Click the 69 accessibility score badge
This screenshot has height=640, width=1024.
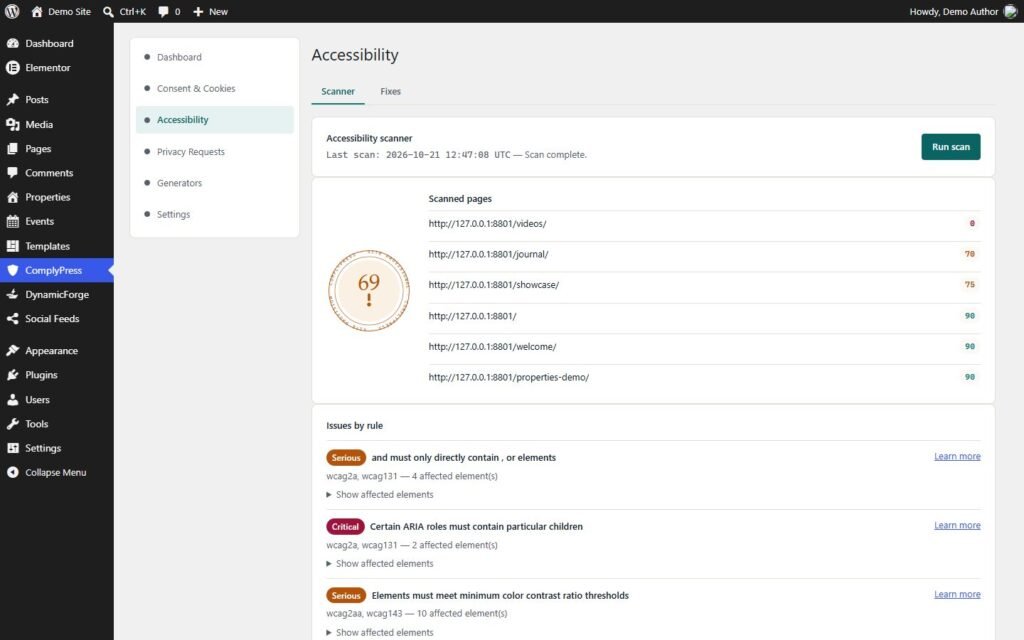pyautogui.click(x=369, y=291)
